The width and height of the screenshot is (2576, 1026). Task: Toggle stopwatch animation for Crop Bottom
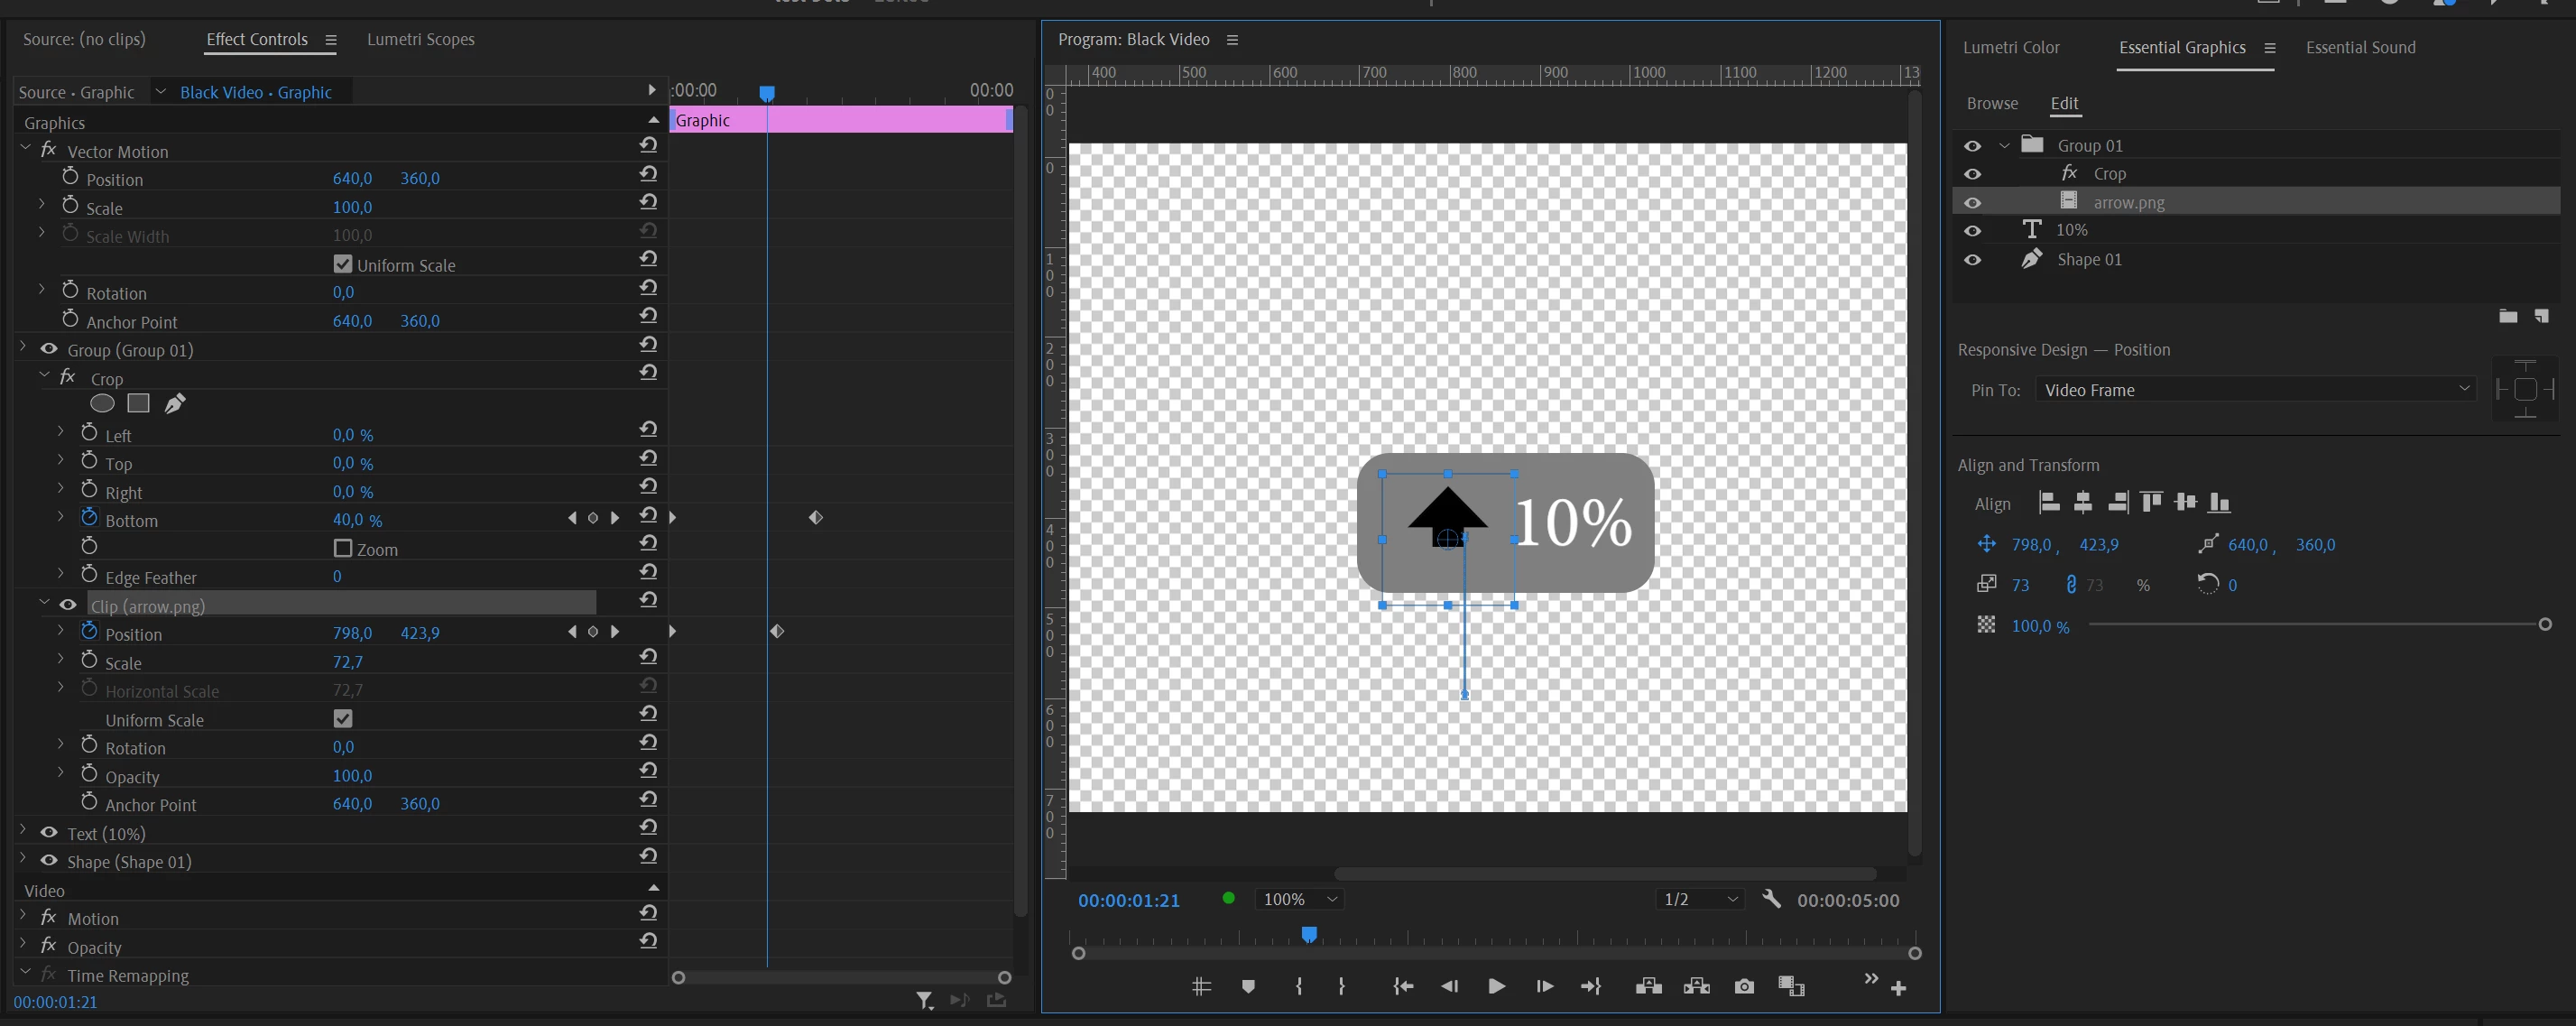(x=89, y=518)
